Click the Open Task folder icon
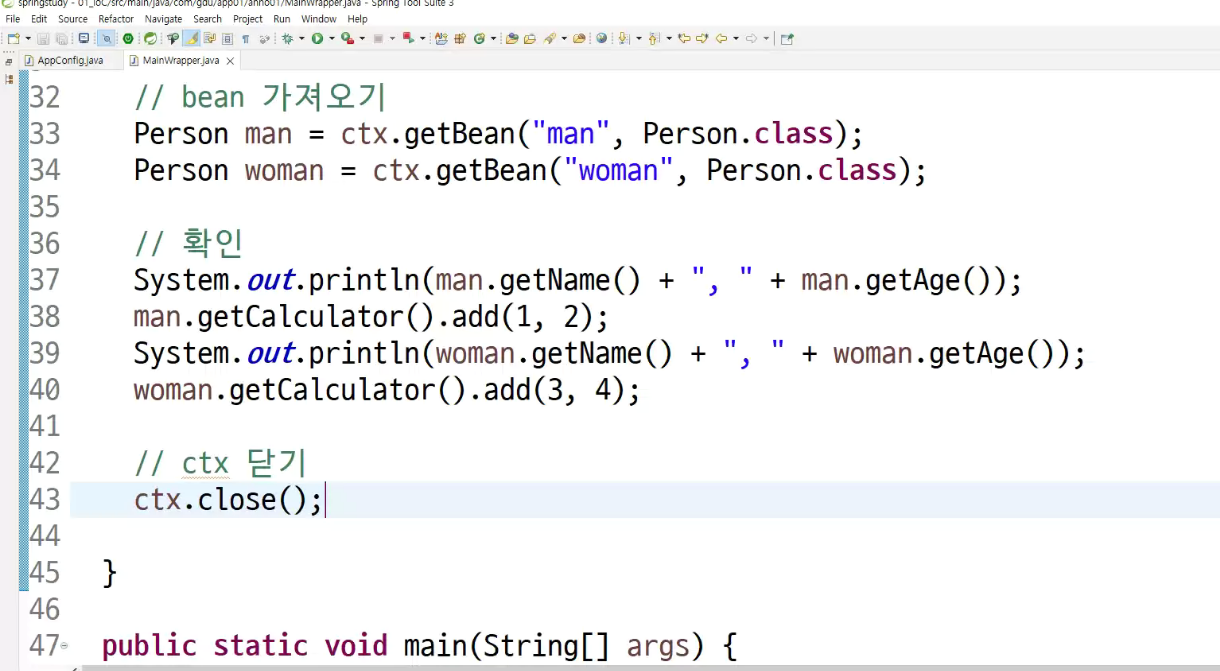Image resolution: width=1220 pixels, height=671 pixels. point(530,39)
